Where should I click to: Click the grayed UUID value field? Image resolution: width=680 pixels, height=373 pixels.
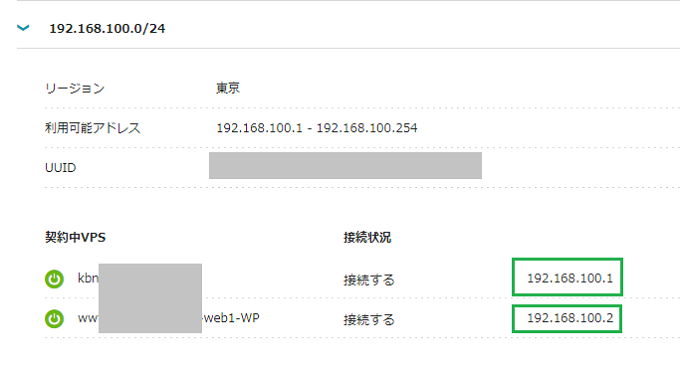pos(345,165)
